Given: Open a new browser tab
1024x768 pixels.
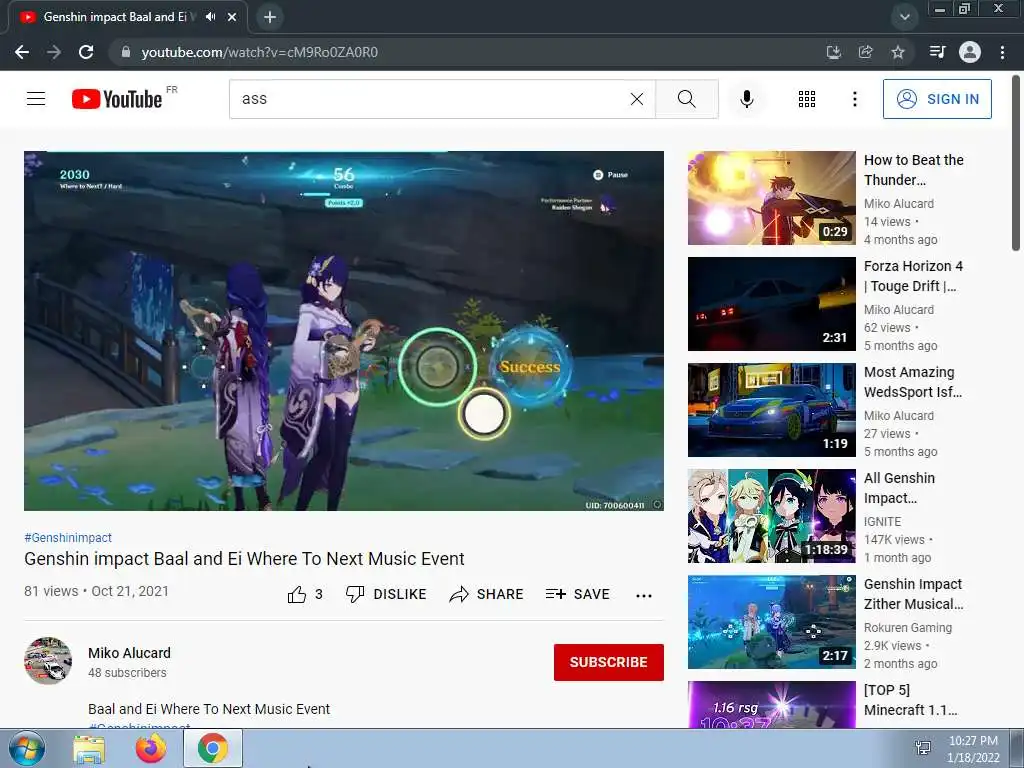Looking at the screenshot, I should click(x=270, y=17).
